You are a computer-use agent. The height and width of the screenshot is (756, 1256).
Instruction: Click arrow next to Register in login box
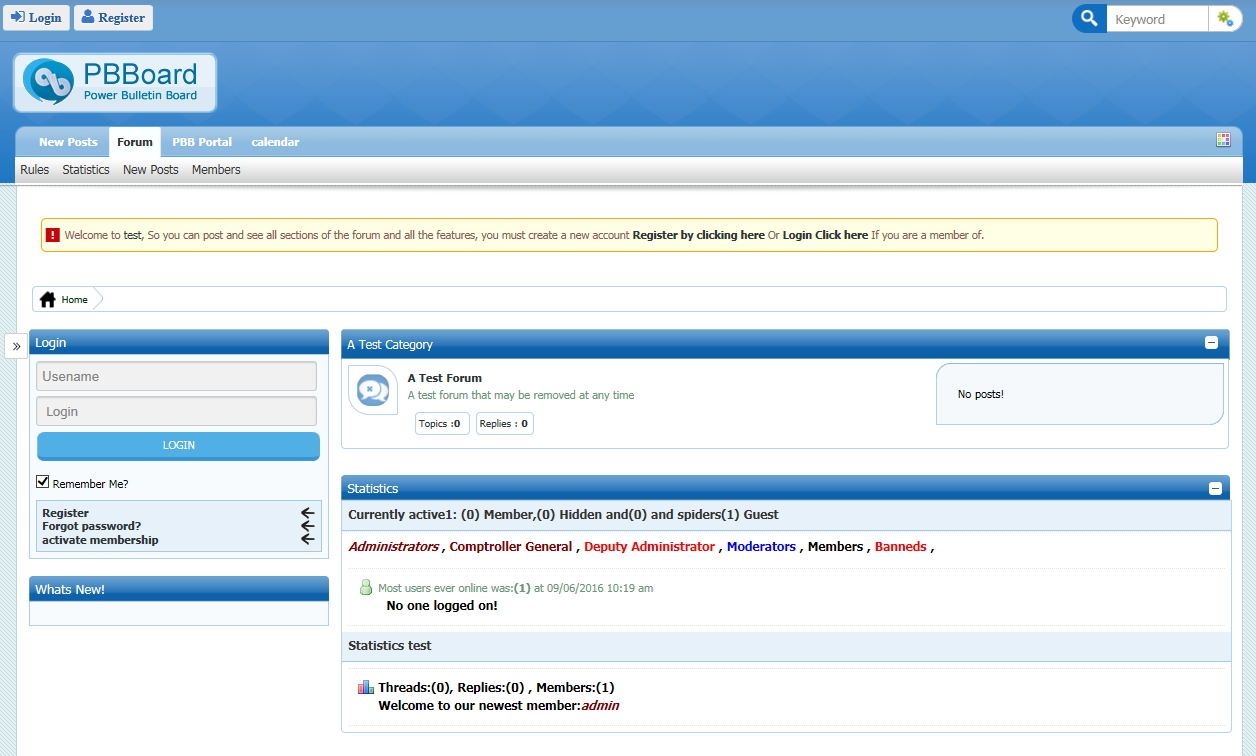[x=308, y=513]
